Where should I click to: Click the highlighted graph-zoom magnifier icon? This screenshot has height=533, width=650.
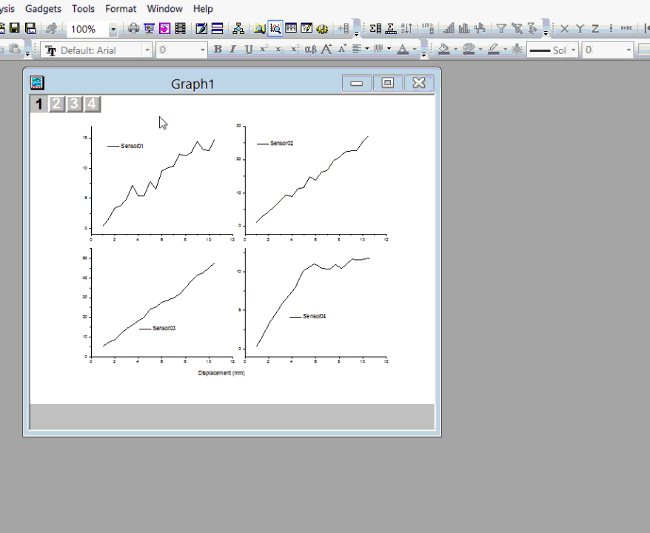point(275,28)
